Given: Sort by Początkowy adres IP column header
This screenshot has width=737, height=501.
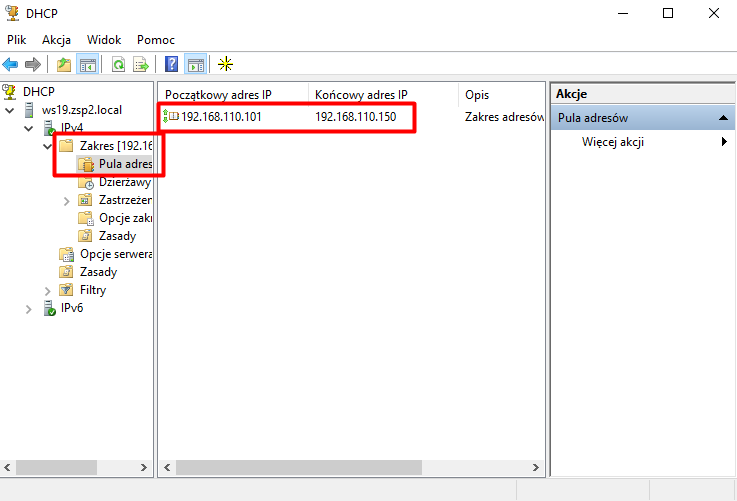Looking at the screenshot, I should click(232, 94).
